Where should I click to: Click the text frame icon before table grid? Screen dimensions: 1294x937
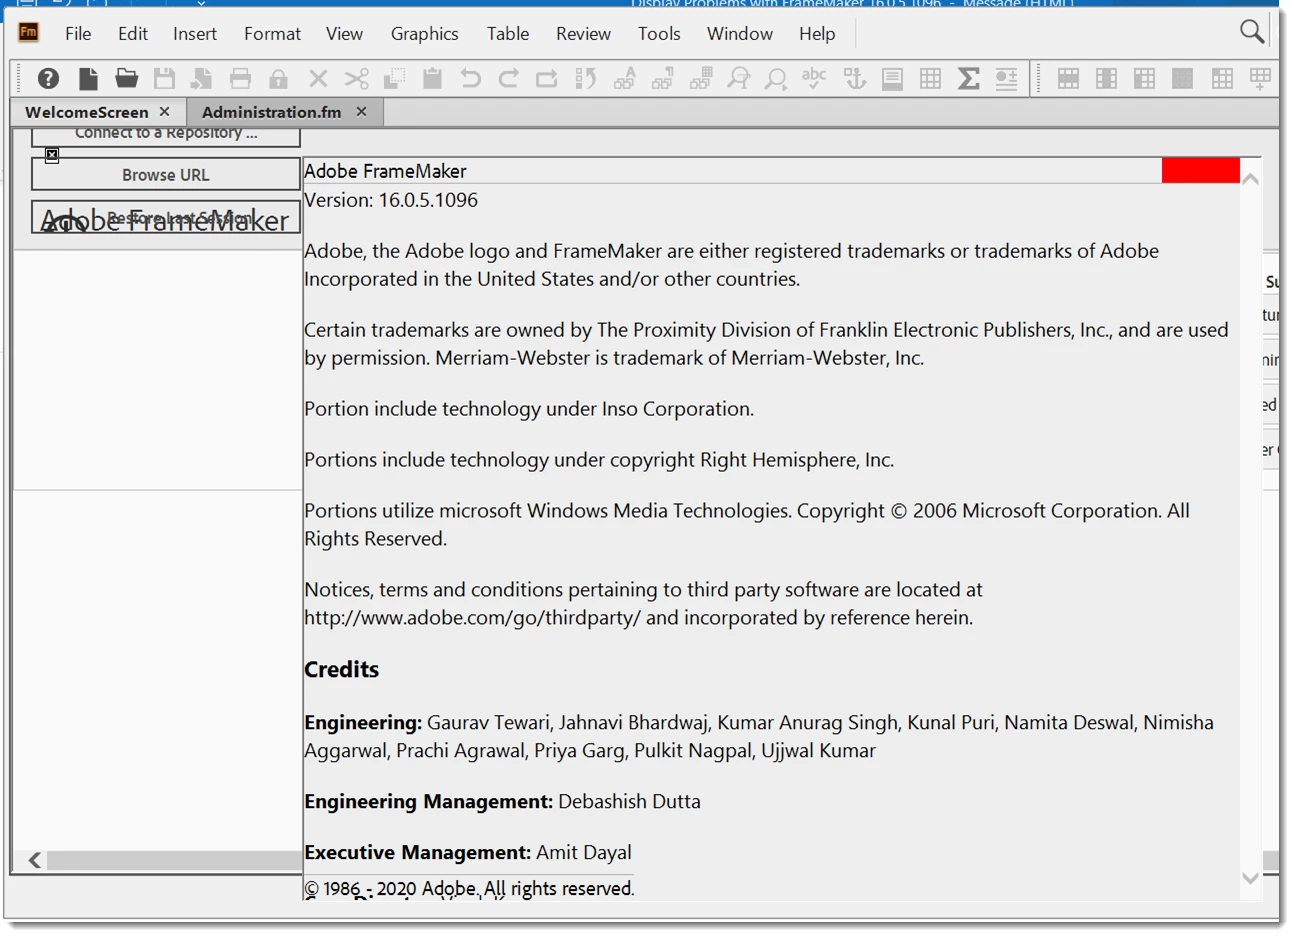tap(892, 78)
